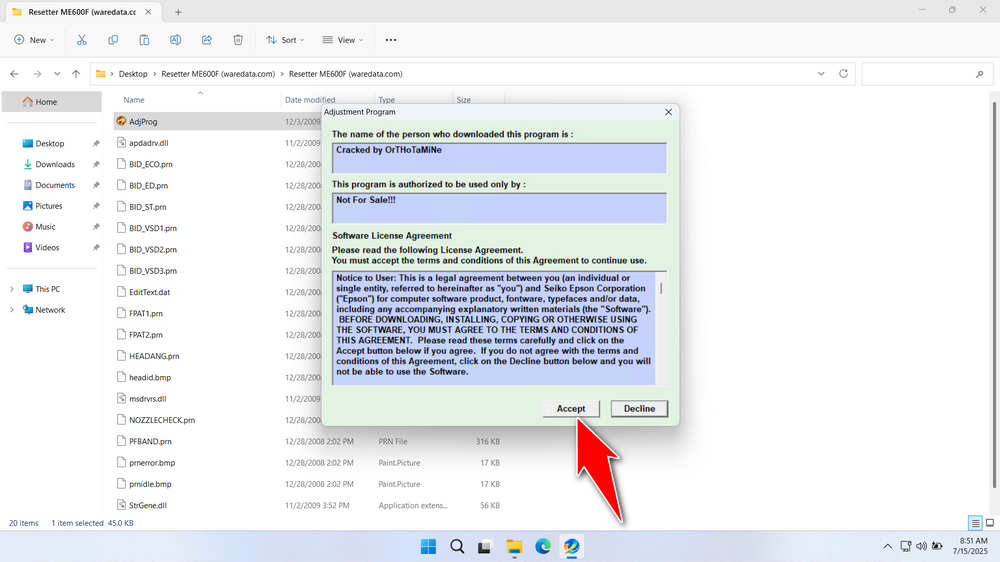Click the Paste icon in toolbar
This screenshot has width=1000, height=562.
(144, 40)
